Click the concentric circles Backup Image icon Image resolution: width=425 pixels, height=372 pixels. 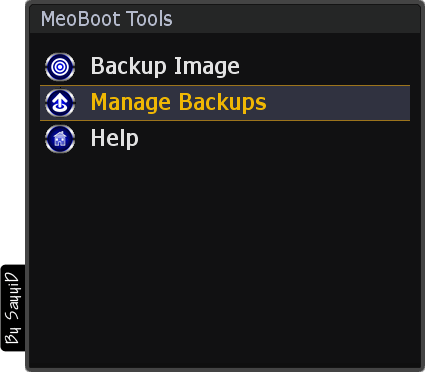(x=60, y=67)
